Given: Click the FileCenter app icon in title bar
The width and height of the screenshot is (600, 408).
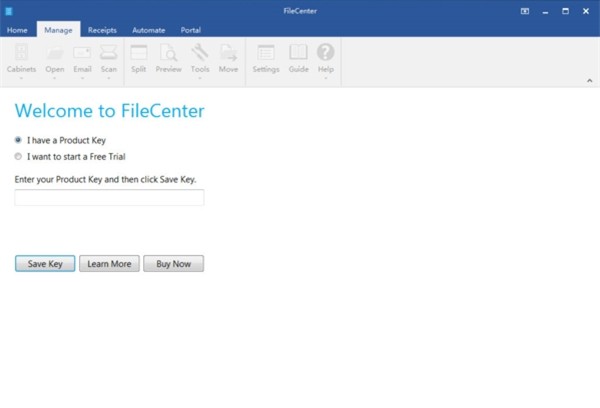Looking at the screenshot, I should coord(9,11).
